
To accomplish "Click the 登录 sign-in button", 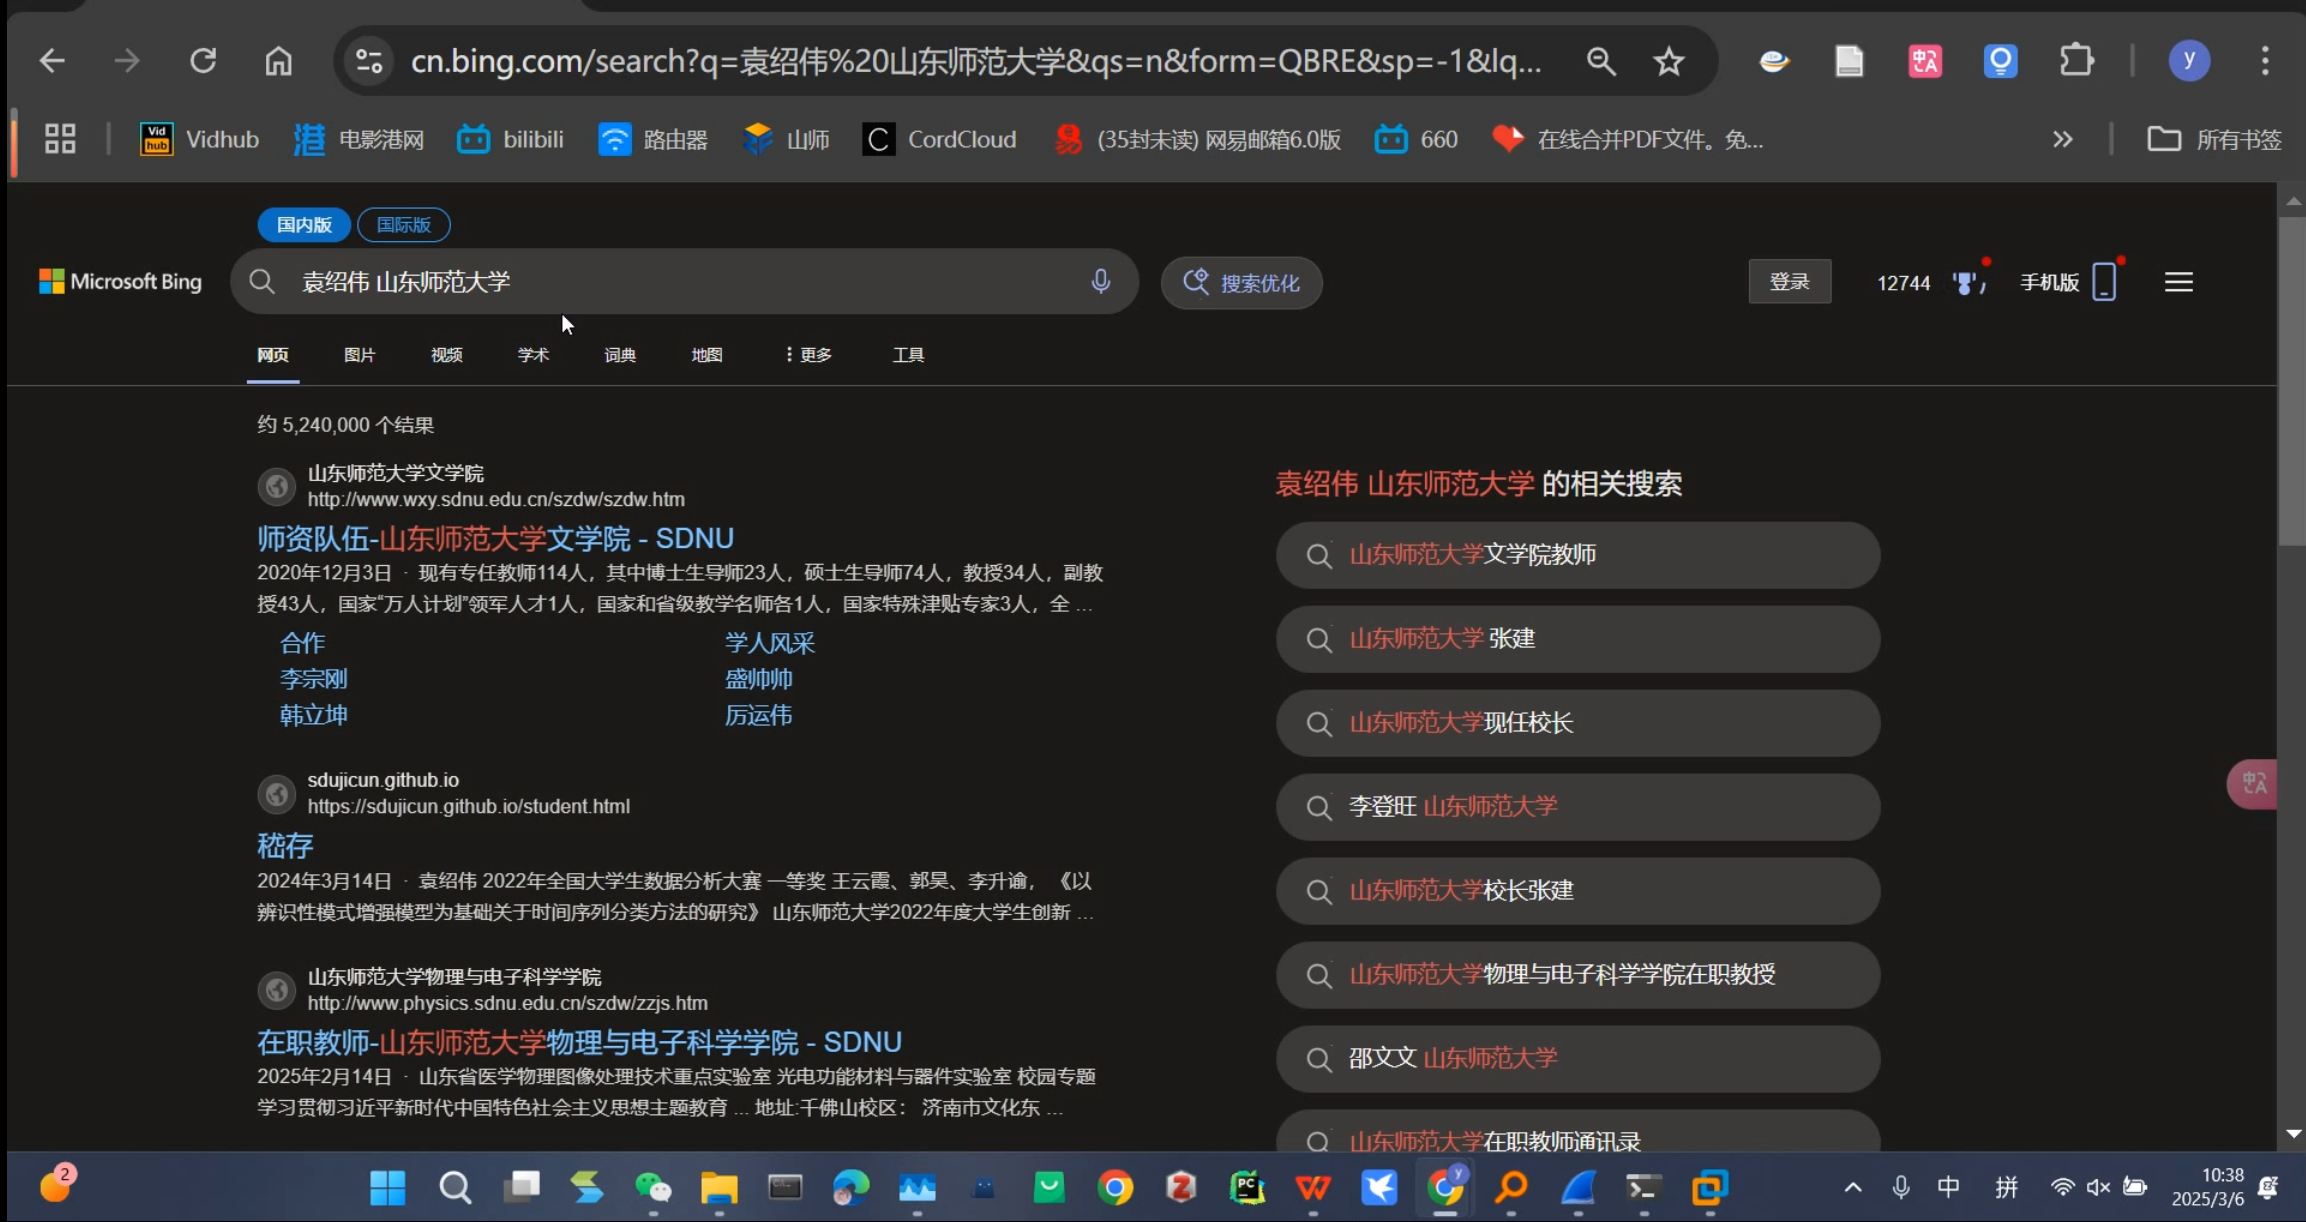I will [x=1789, y=282].
